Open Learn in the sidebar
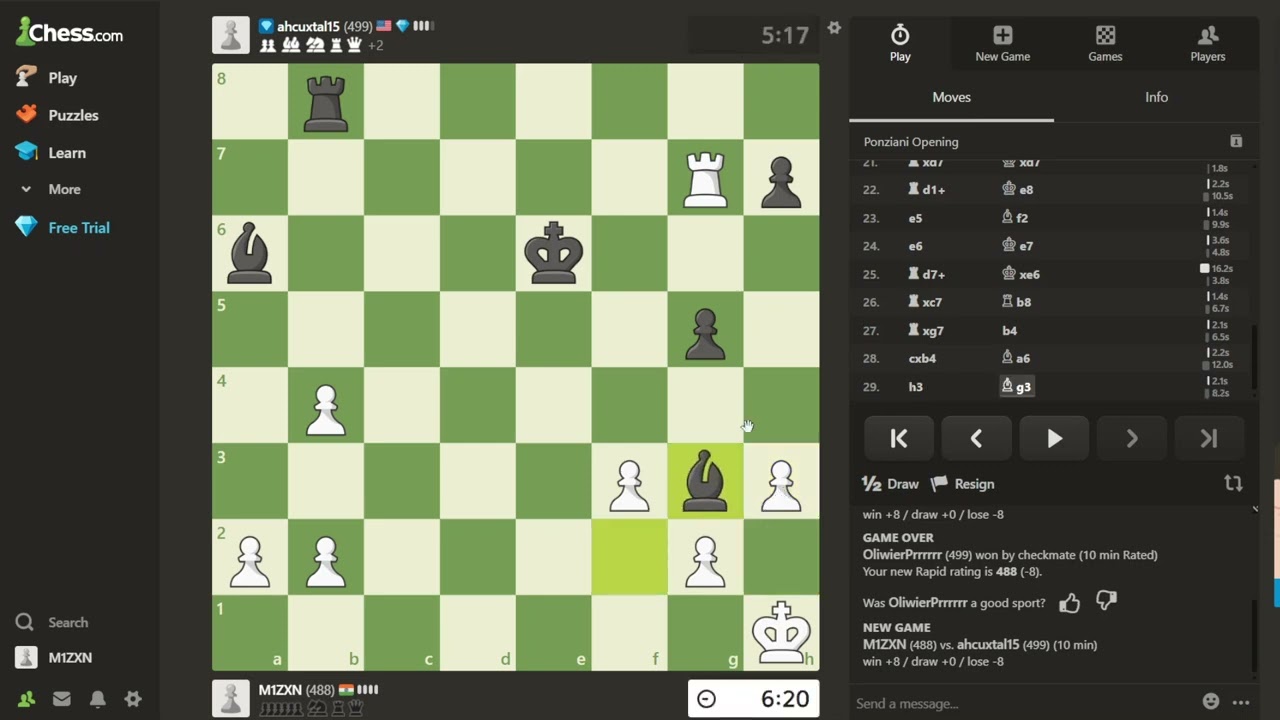The width and height of the screenshot is (1280, 720). [x=51, y=153]
